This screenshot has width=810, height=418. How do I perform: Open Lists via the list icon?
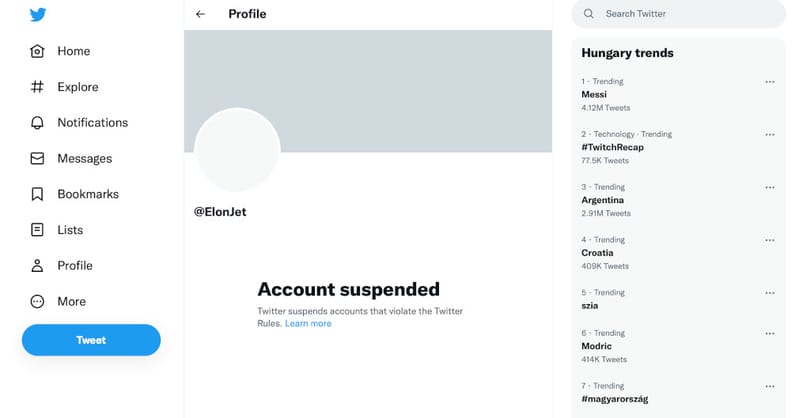pos(37,230)
